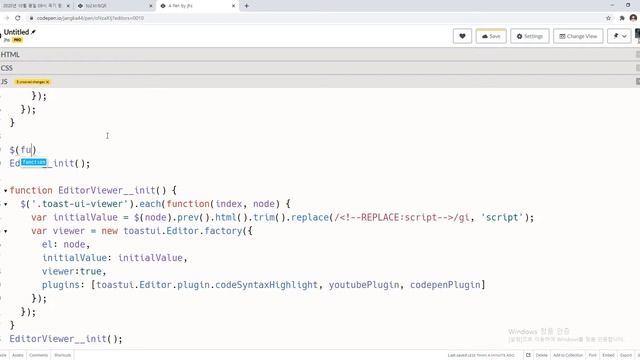
Task: Bookmark this page with the star icon
Action: click(x=608, y=18)
